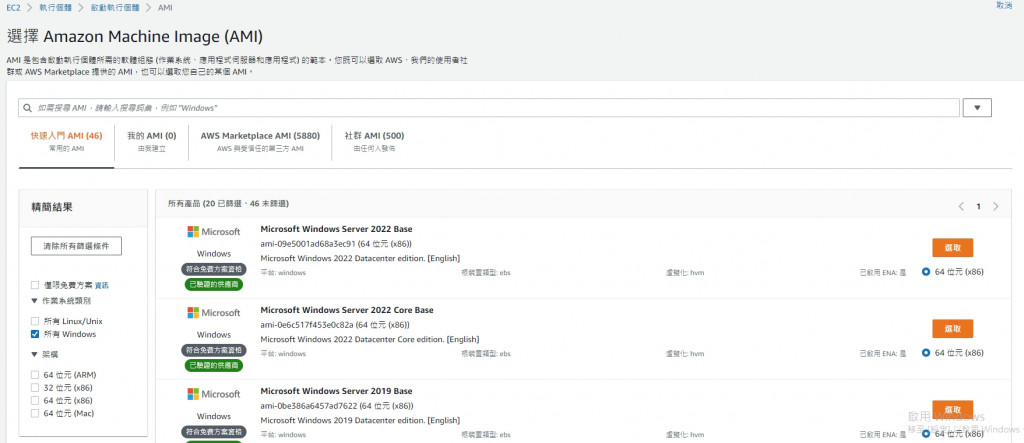
Task: Go to previous results page arrow
Action: [x=961, y=206]
